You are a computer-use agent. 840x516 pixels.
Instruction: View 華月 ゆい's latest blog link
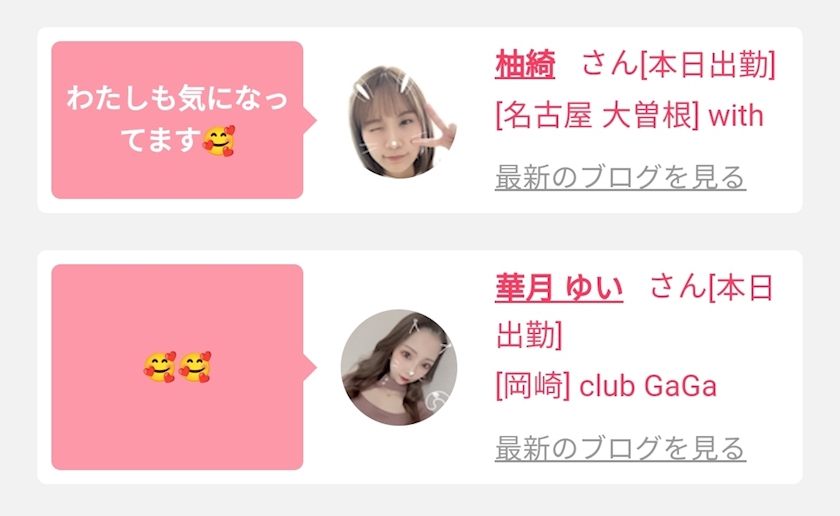620,448
